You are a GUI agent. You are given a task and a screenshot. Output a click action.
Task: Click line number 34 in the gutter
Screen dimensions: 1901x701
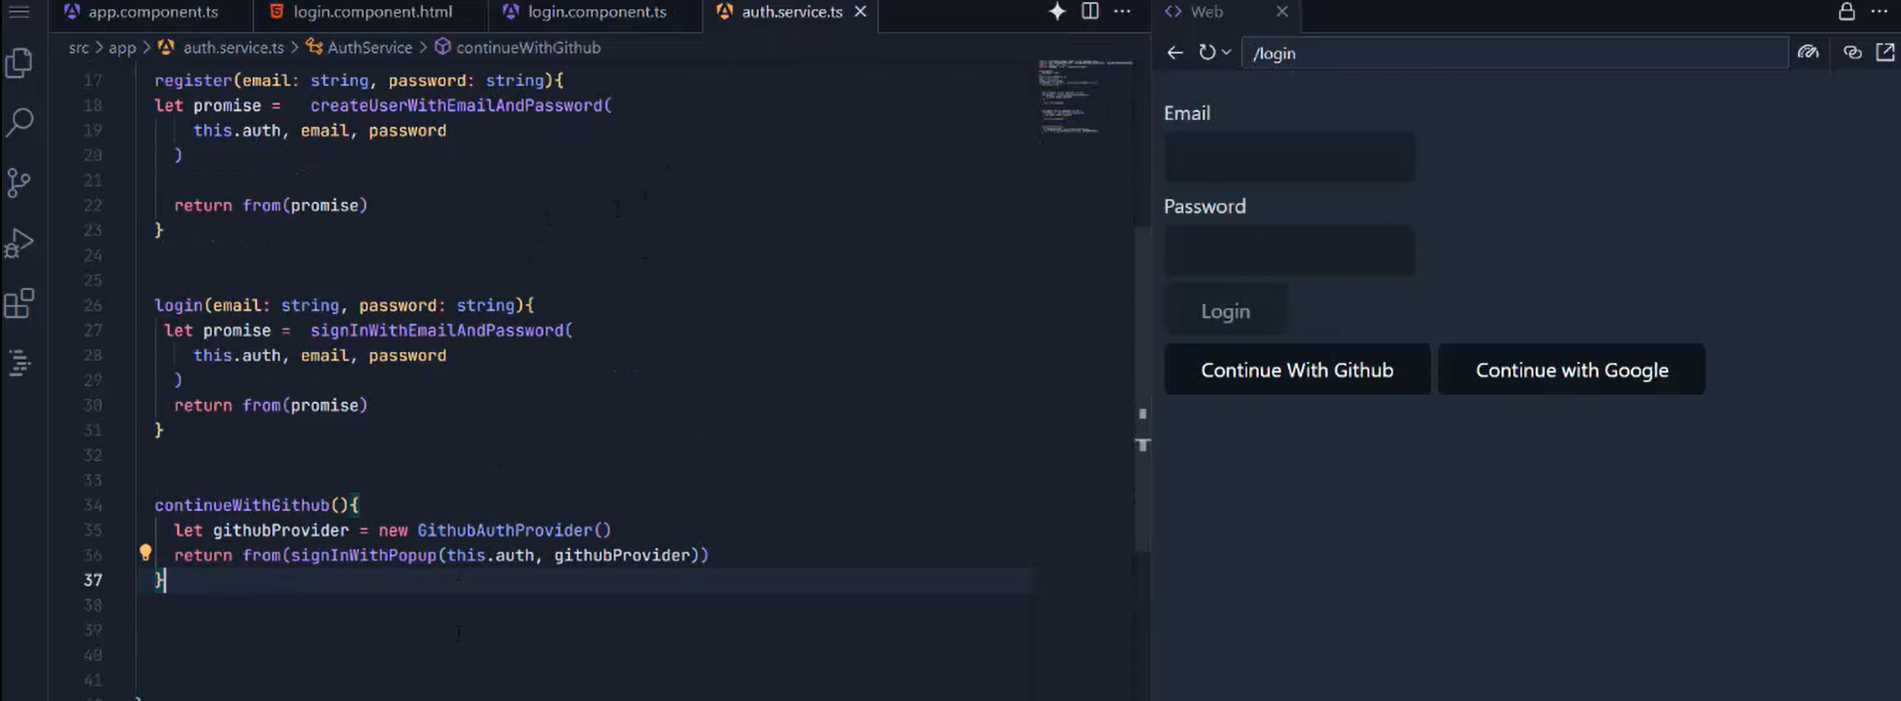(x=93, y=505)
